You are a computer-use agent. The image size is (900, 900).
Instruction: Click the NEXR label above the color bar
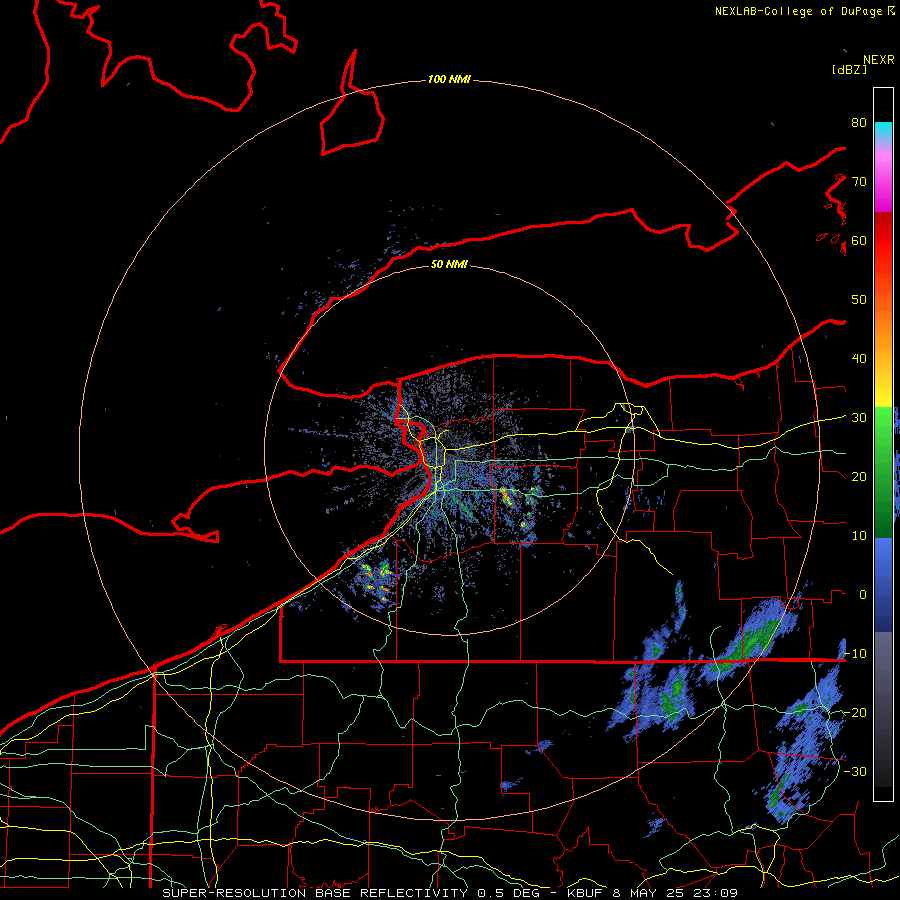point(879,60)
